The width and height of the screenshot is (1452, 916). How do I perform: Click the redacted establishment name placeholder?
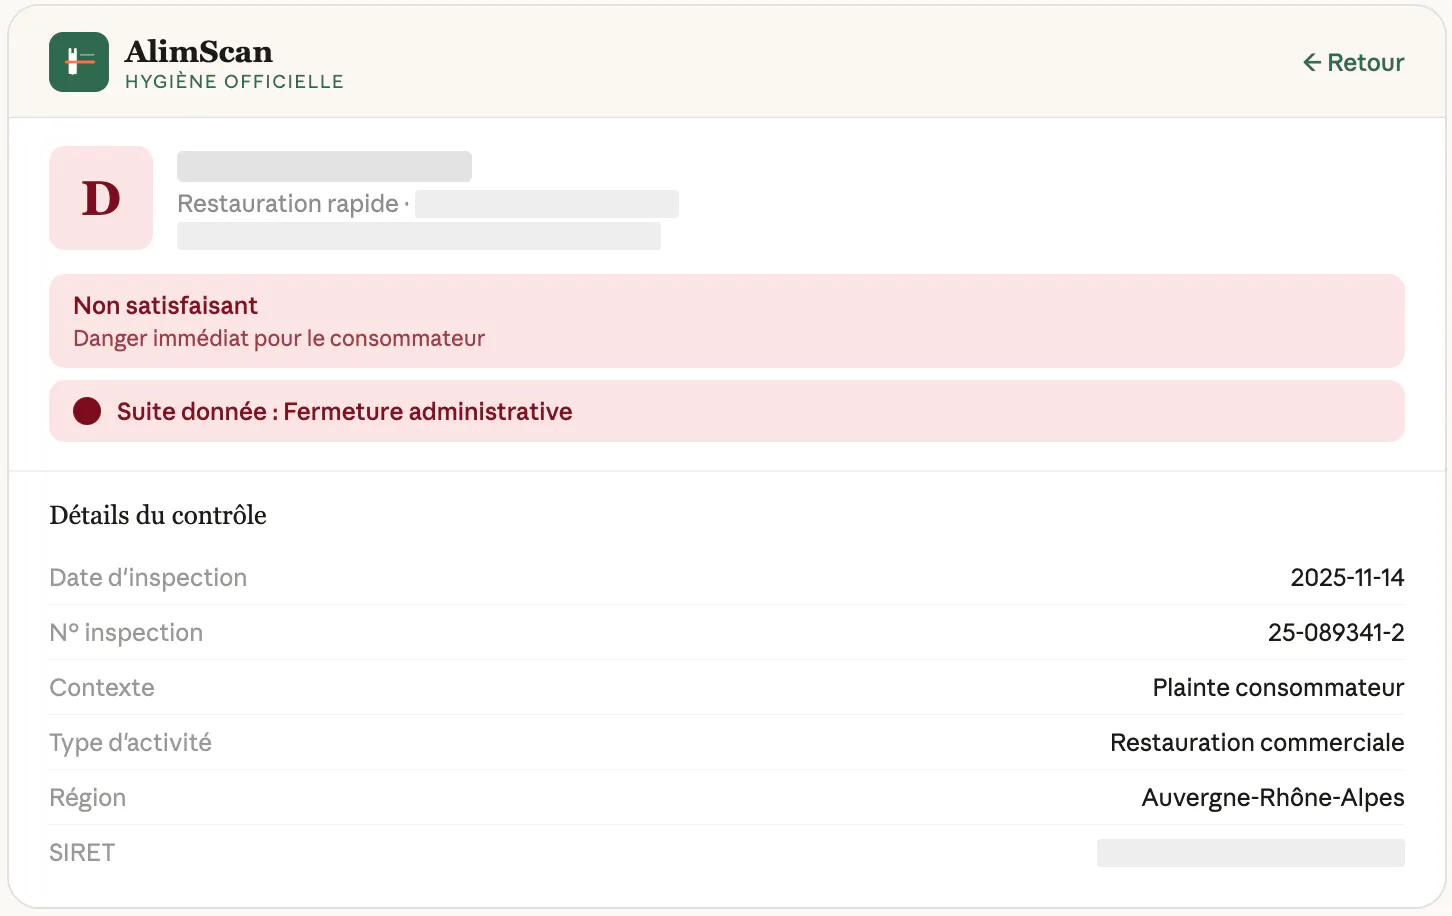point(324,166)
